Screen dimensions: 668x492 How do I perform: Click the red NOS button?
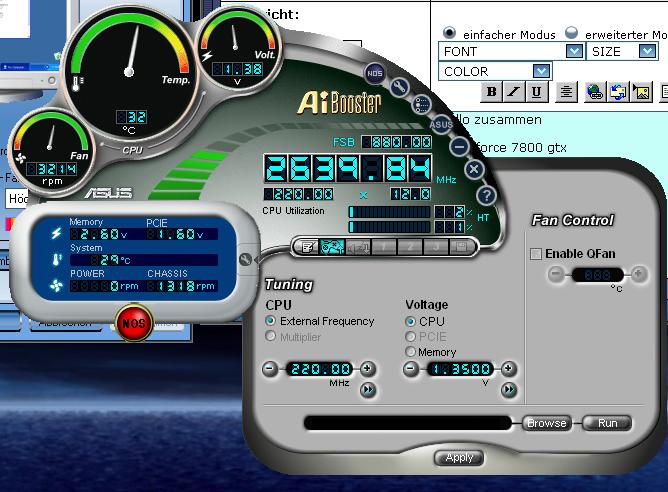tap(131, 323)
